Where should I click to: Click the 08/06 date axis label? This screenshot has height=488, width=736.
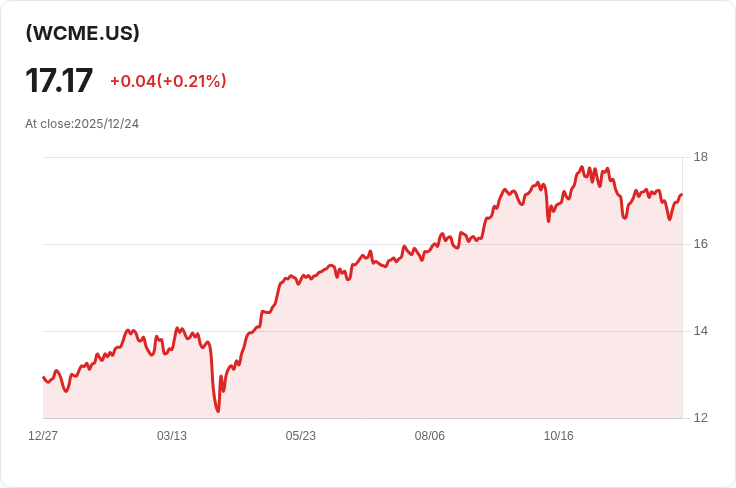429,436
